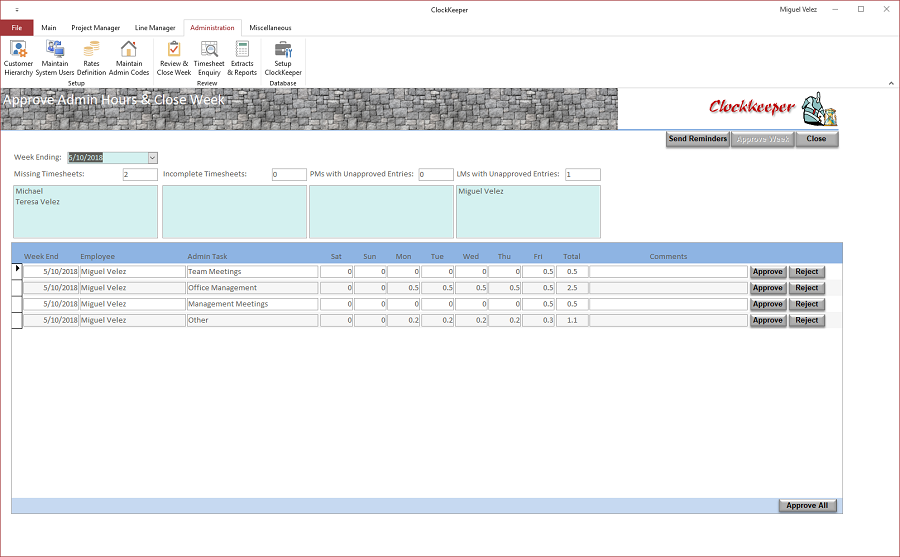Click the Office Management admin task cell
900x557 pixels.
pyautogui.click(x=252, y=288)
